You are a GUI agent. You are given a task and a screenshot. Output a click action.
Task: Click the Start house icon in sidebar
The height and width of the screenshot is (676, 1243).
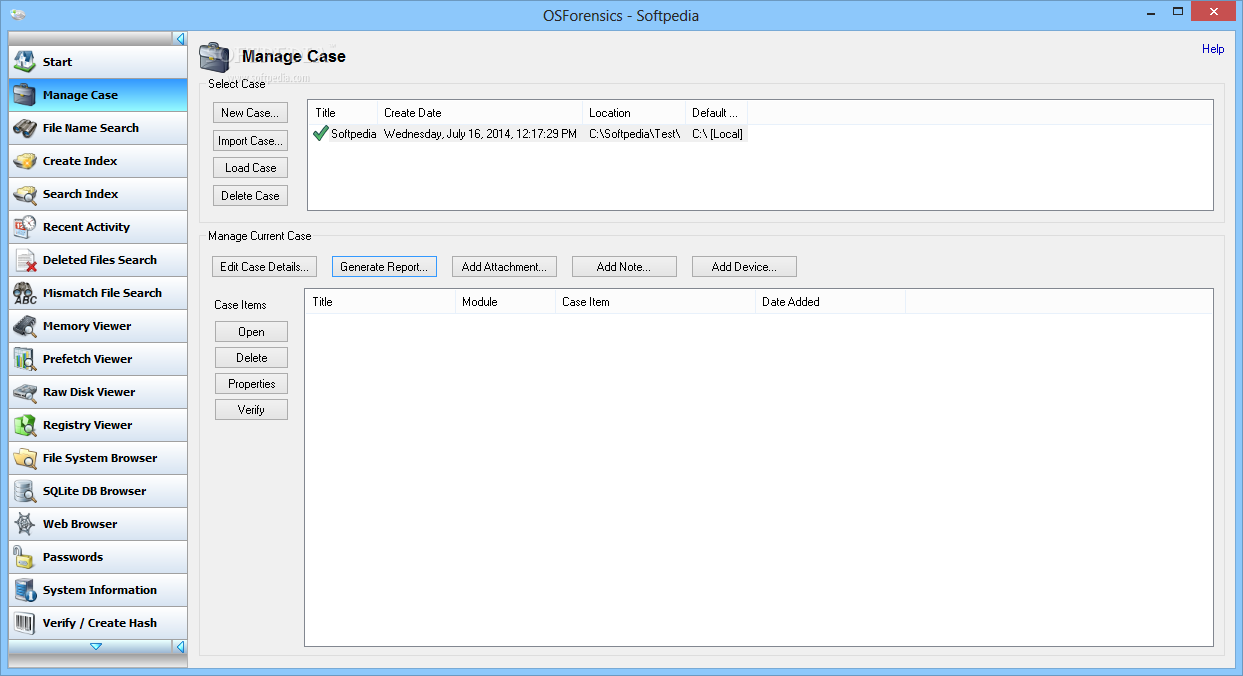tap(25, 62)
